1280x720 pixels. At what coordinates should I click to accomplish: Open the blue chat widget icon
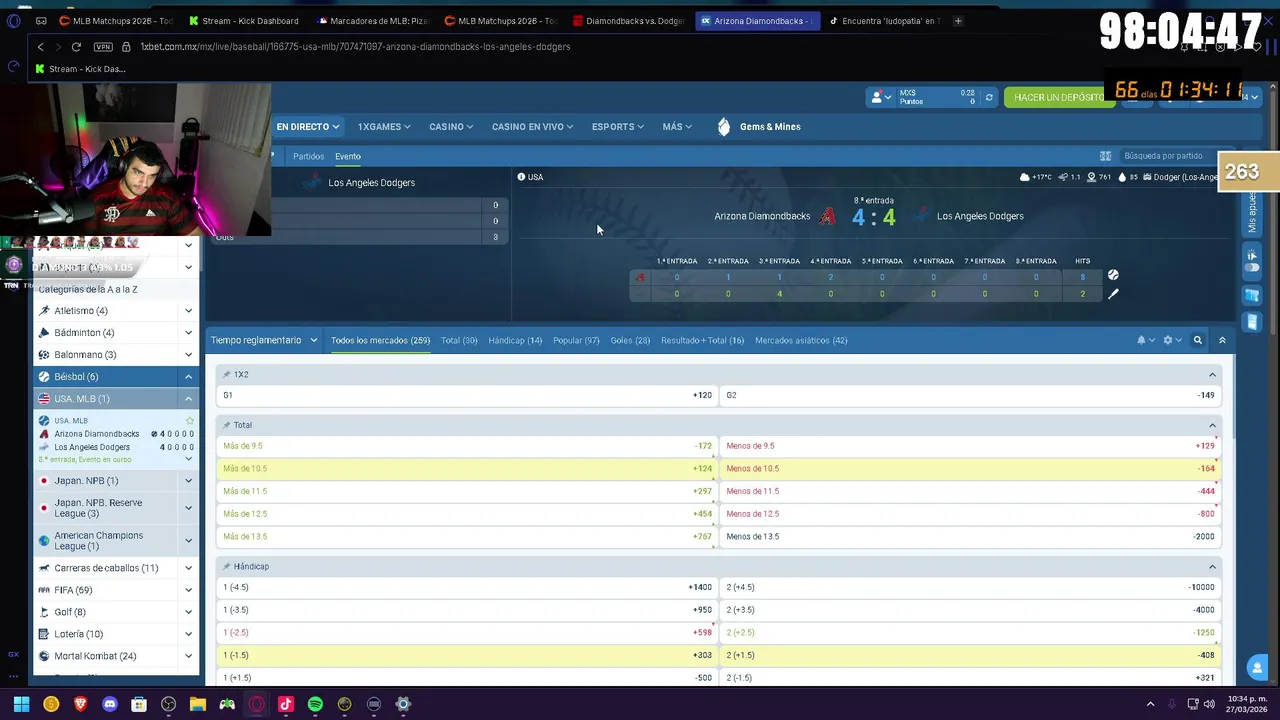point(1257,667)
